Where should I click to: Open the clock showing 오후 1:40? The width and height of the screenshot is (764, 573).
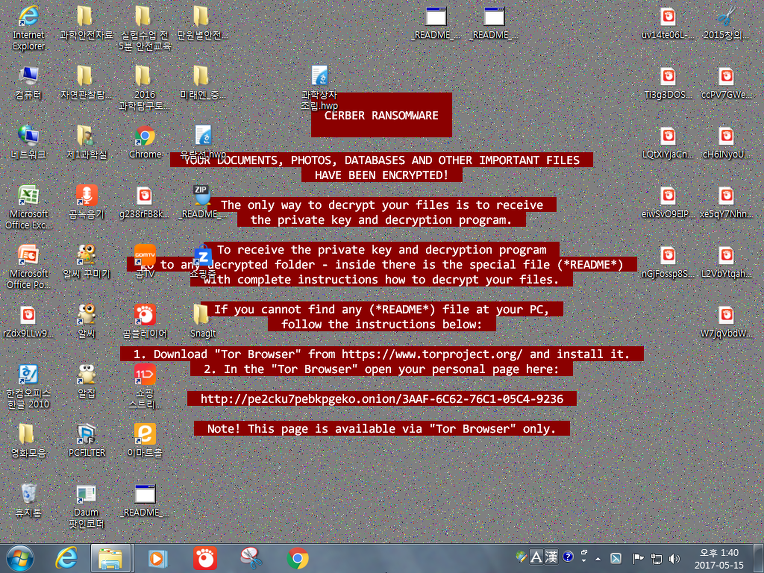719,558
